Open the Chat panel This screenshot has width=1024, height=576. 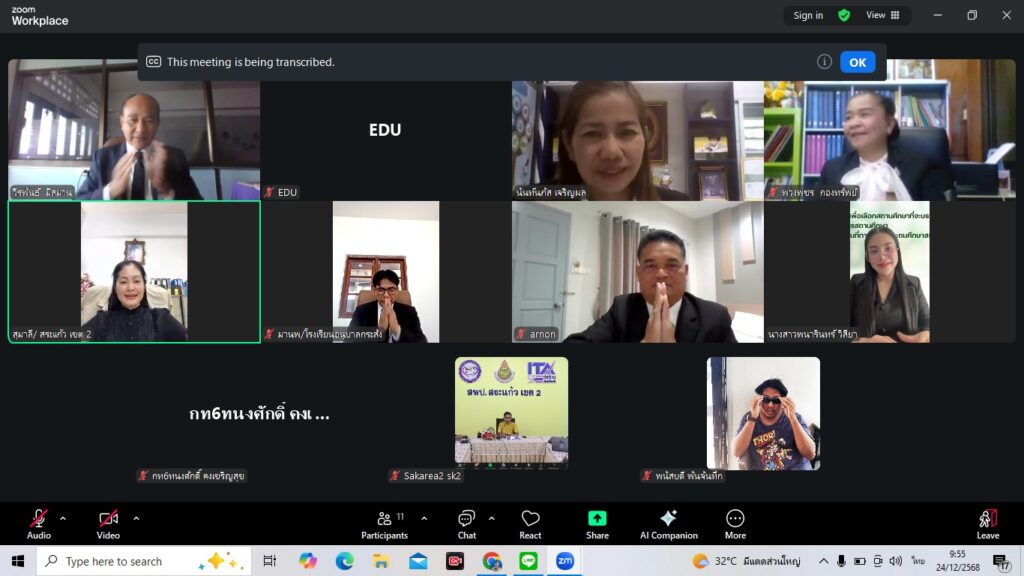point(466,524)
